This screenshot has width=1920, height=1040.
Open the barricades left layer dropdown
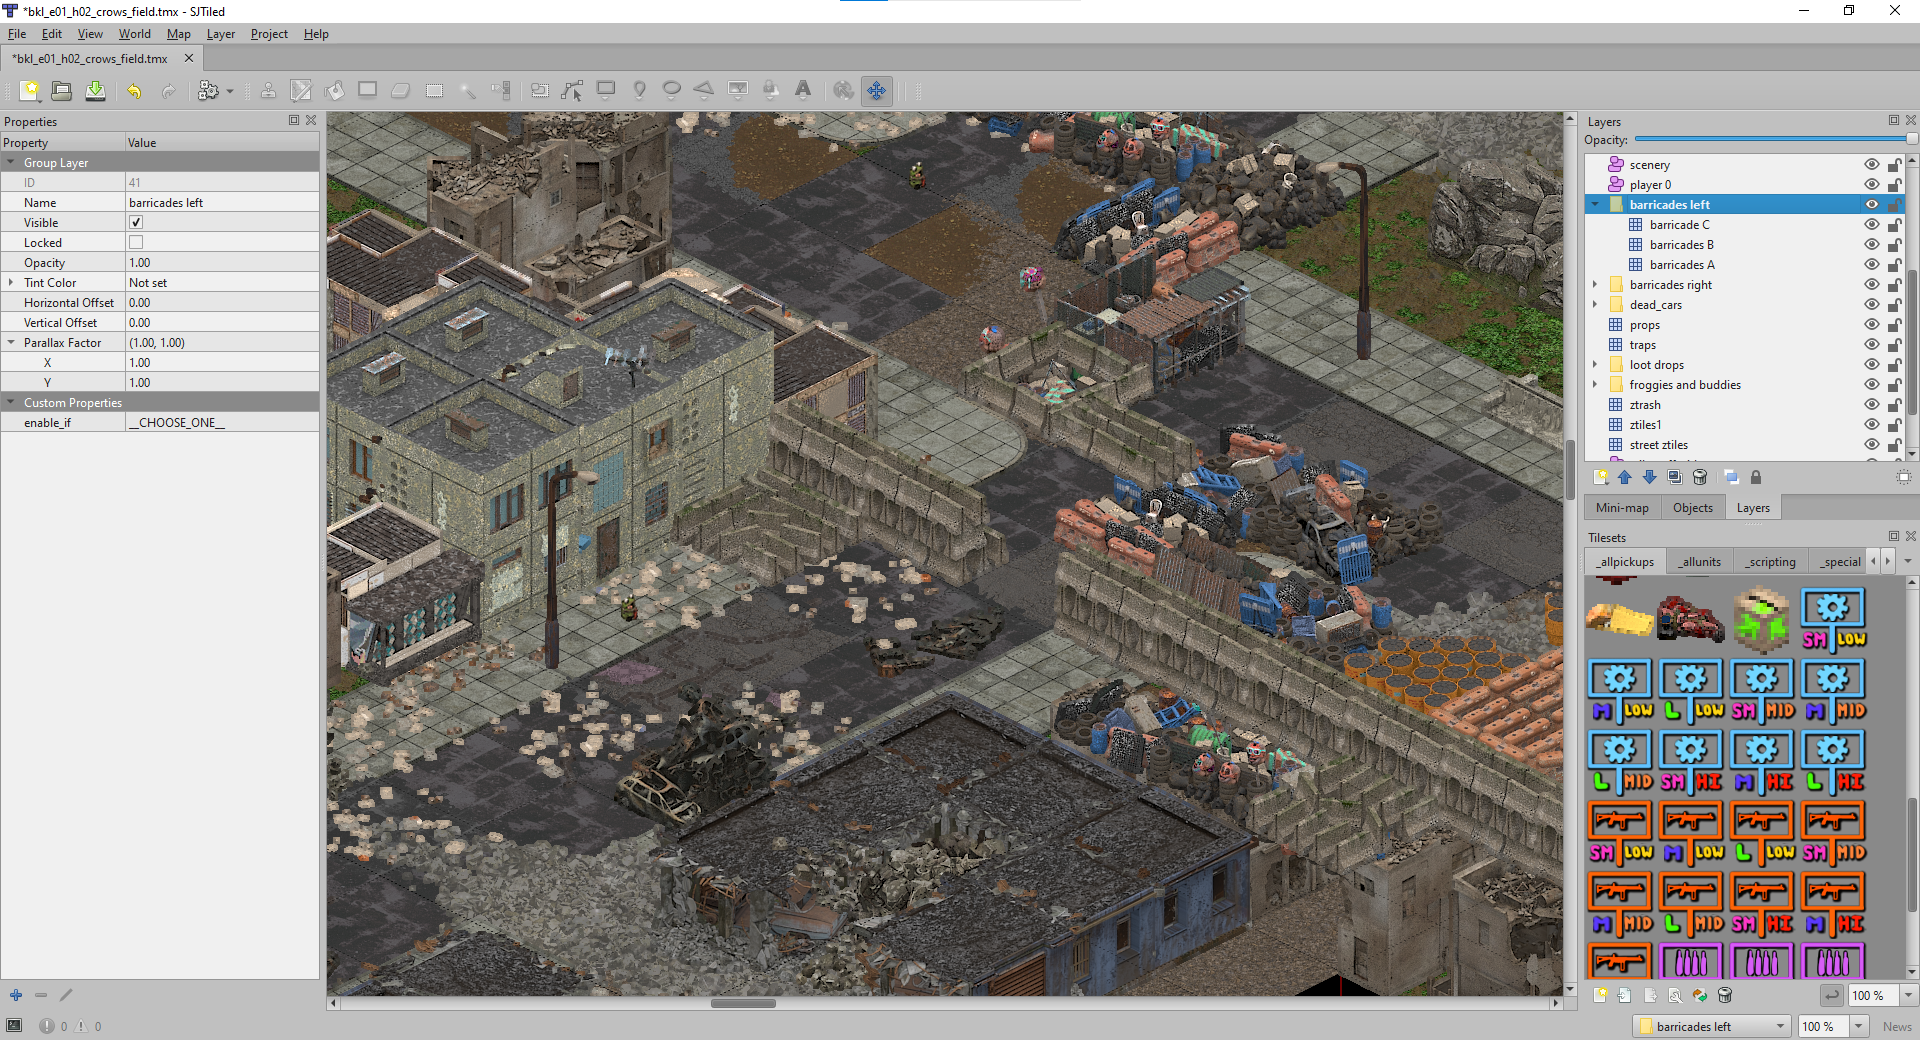pos(1780,1026)
